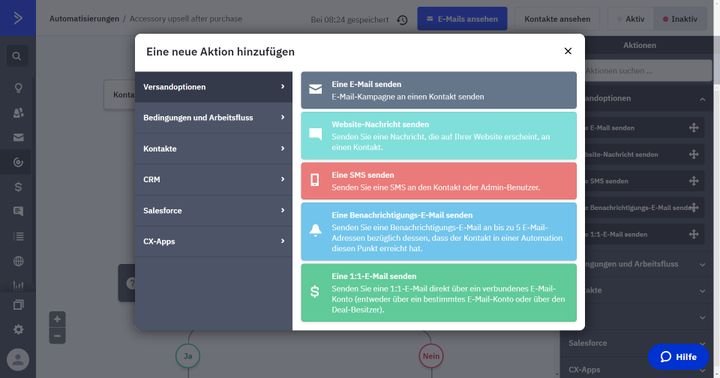Set automation status to Aktiv
Viewport: 720px width, 378px height.
(631, 19)
